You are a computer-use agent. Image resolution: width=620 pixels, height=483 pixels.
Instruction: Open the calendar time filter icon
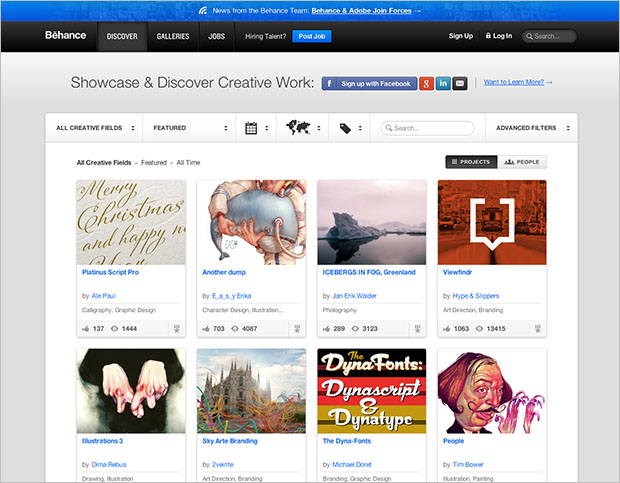pyautogui.click(x=251, y=128)
